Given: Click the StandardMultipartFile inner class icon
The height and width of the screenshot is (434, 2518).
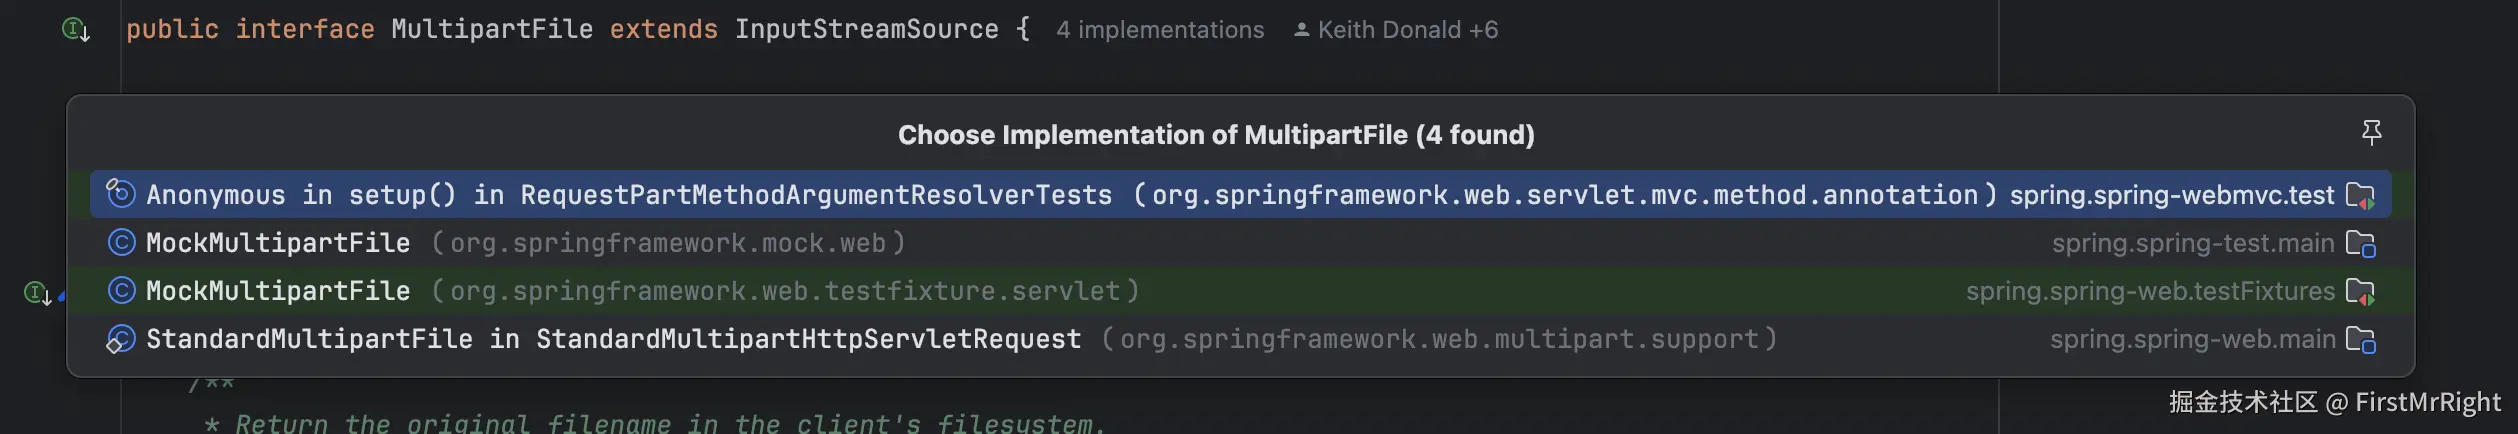Looking at the screenshot, I should [120, 339].
